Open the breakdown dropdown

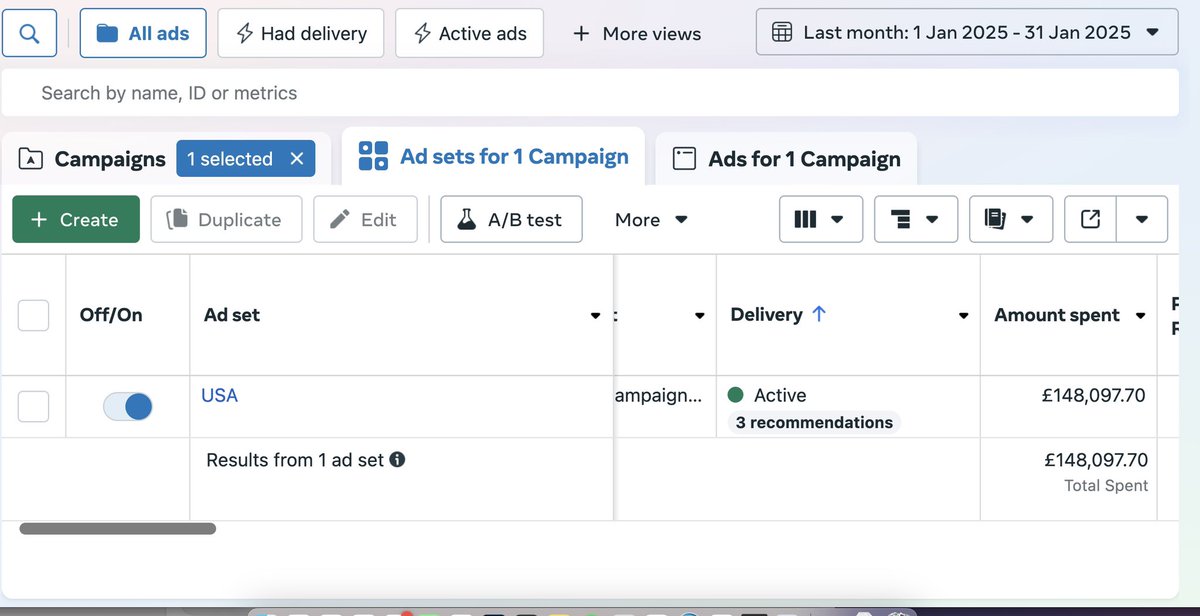coord(916,220)
